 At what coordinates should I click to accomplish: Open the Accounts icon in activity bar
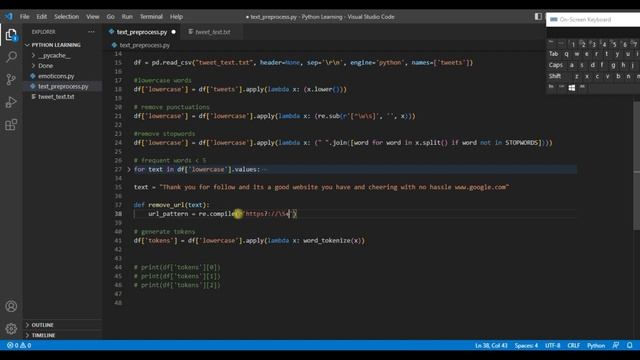[11, 306]
